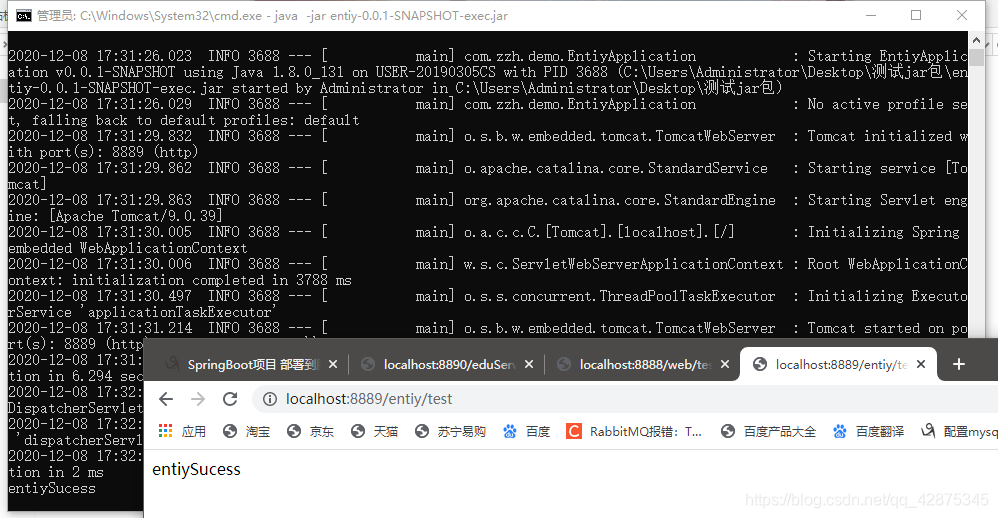The height and width of the screenshot is (518, 998).
Task: Maximize the cmd.exe window
Action: click(916, 15)
